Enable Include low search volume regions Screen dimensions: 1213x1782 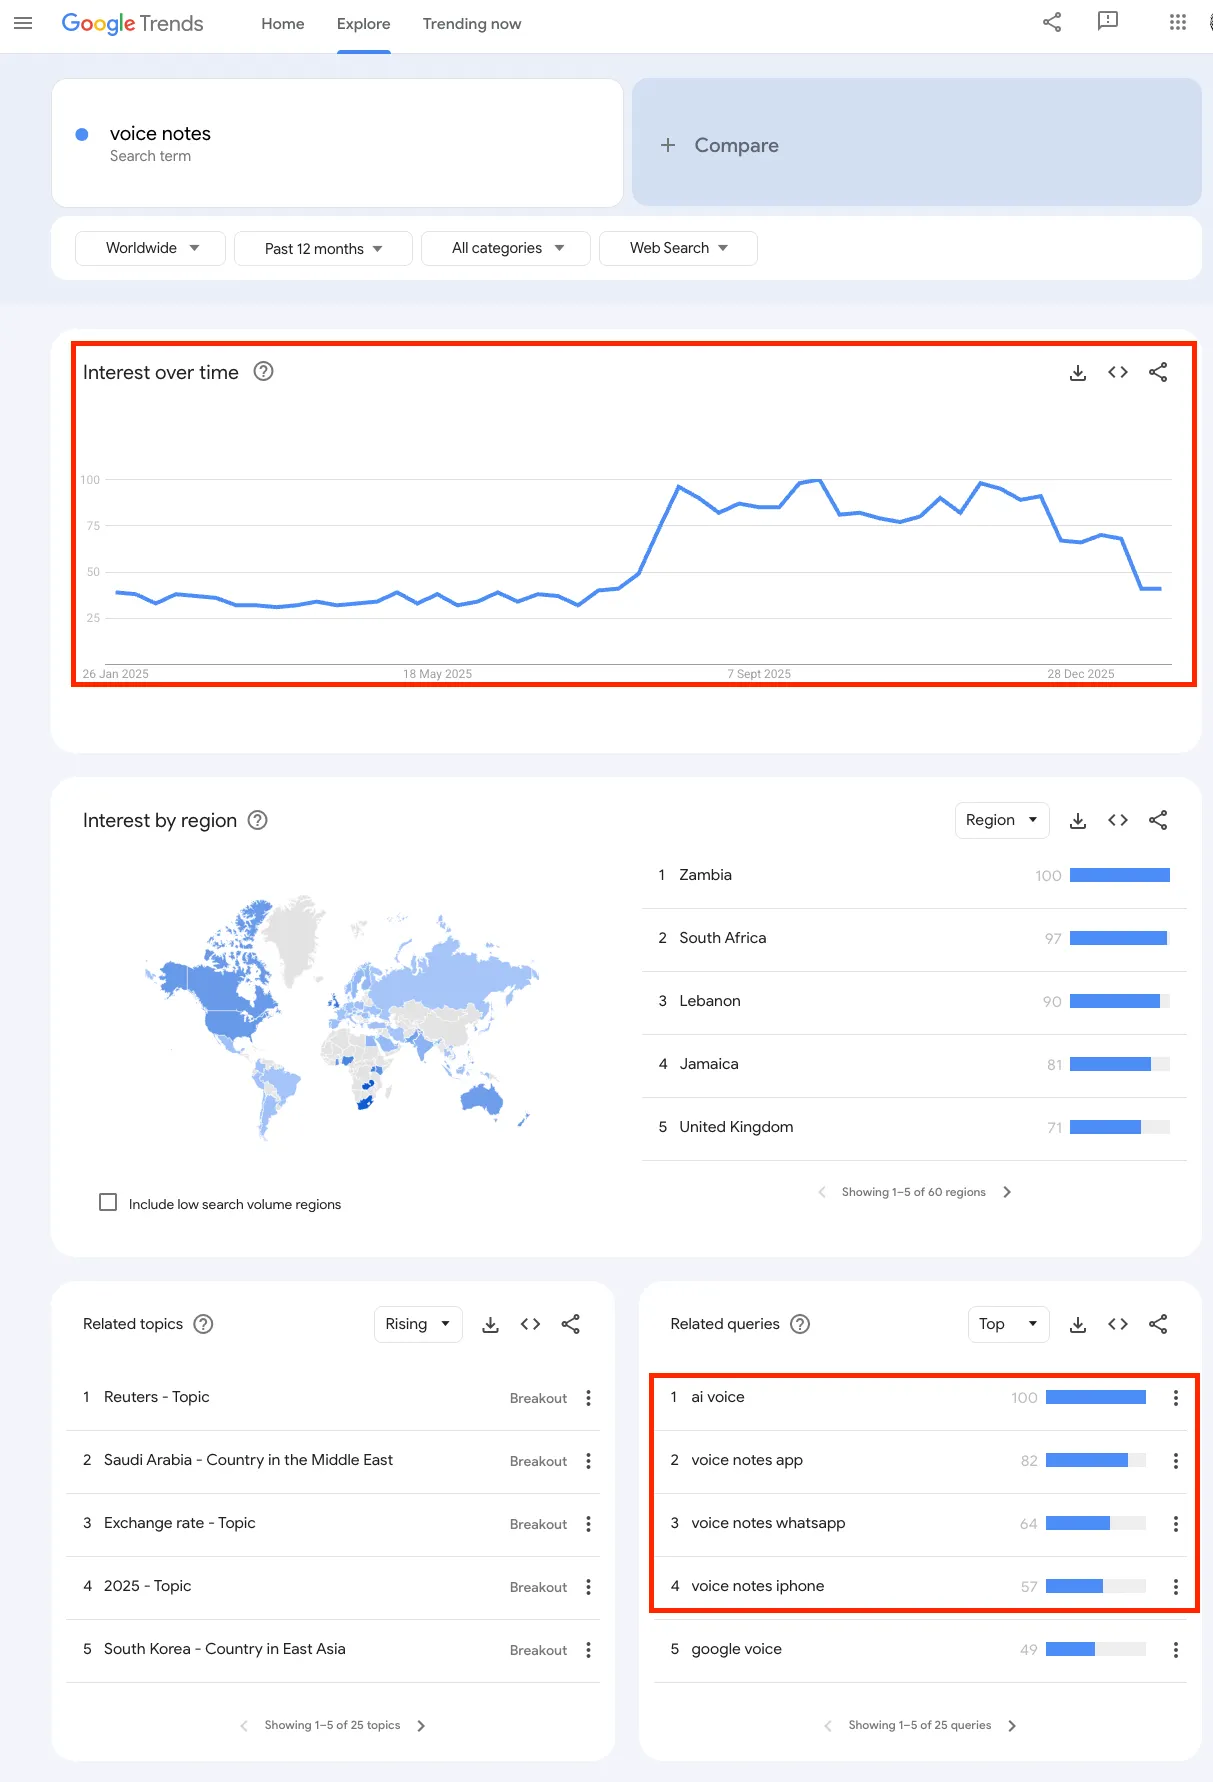coord(108,1202)
